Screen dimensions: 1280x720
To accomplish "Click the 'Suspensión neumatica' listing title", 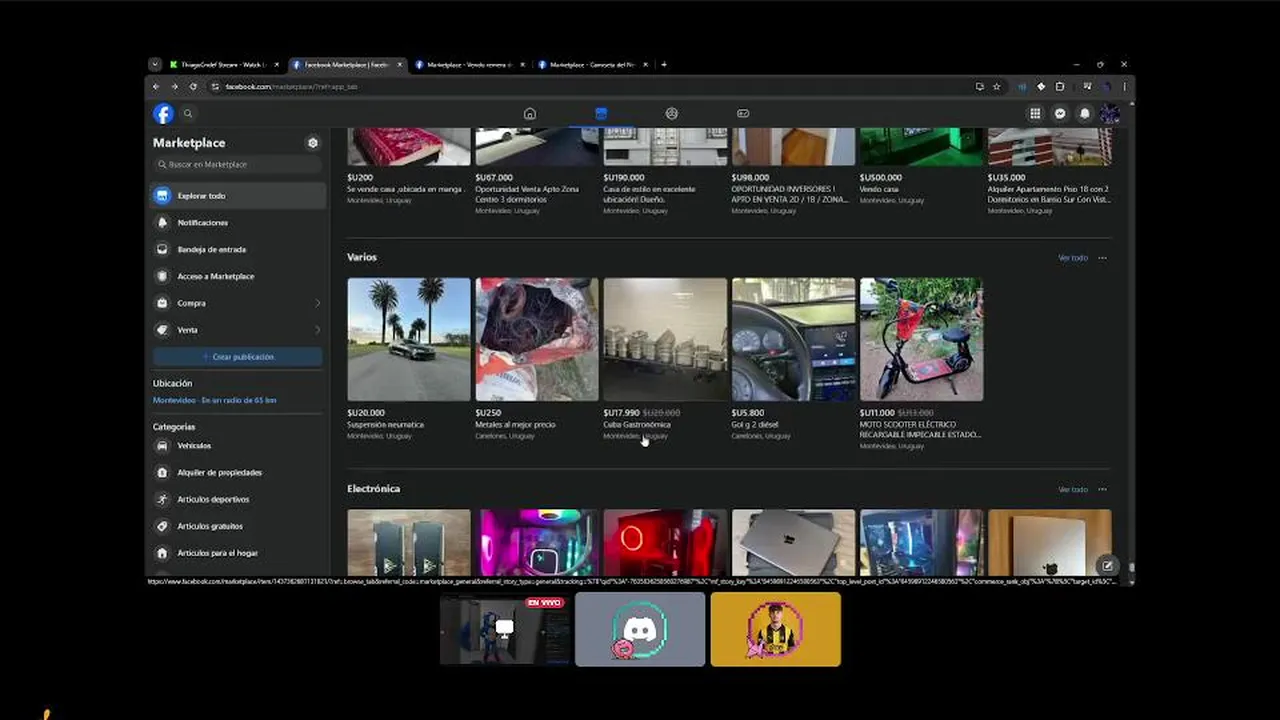I will pos(385,425).
